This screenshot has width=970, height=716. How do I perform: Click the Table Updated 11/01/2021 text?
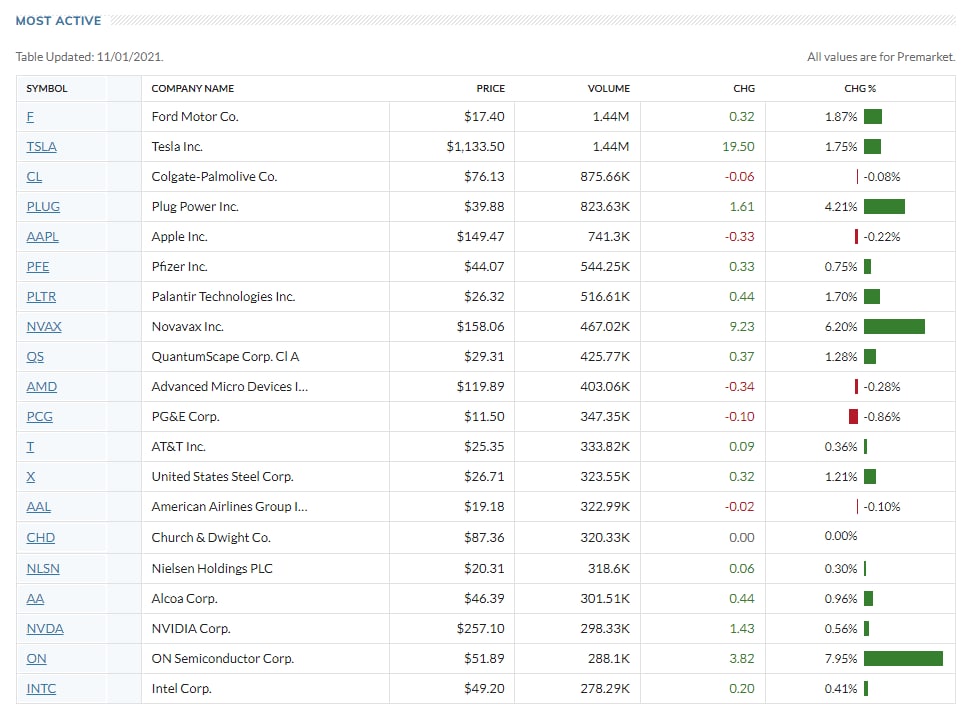tap(90, 57)
